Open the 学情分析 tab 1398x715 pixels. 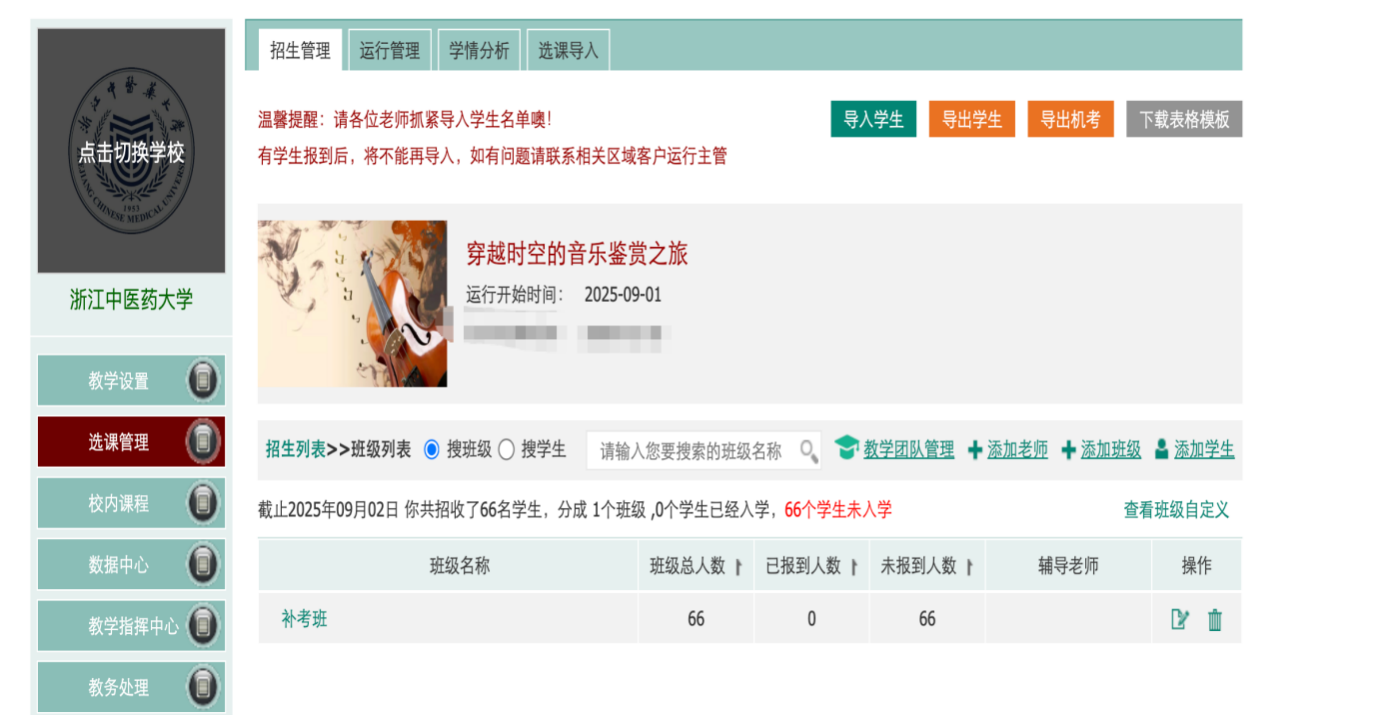[x=478, y=51]
